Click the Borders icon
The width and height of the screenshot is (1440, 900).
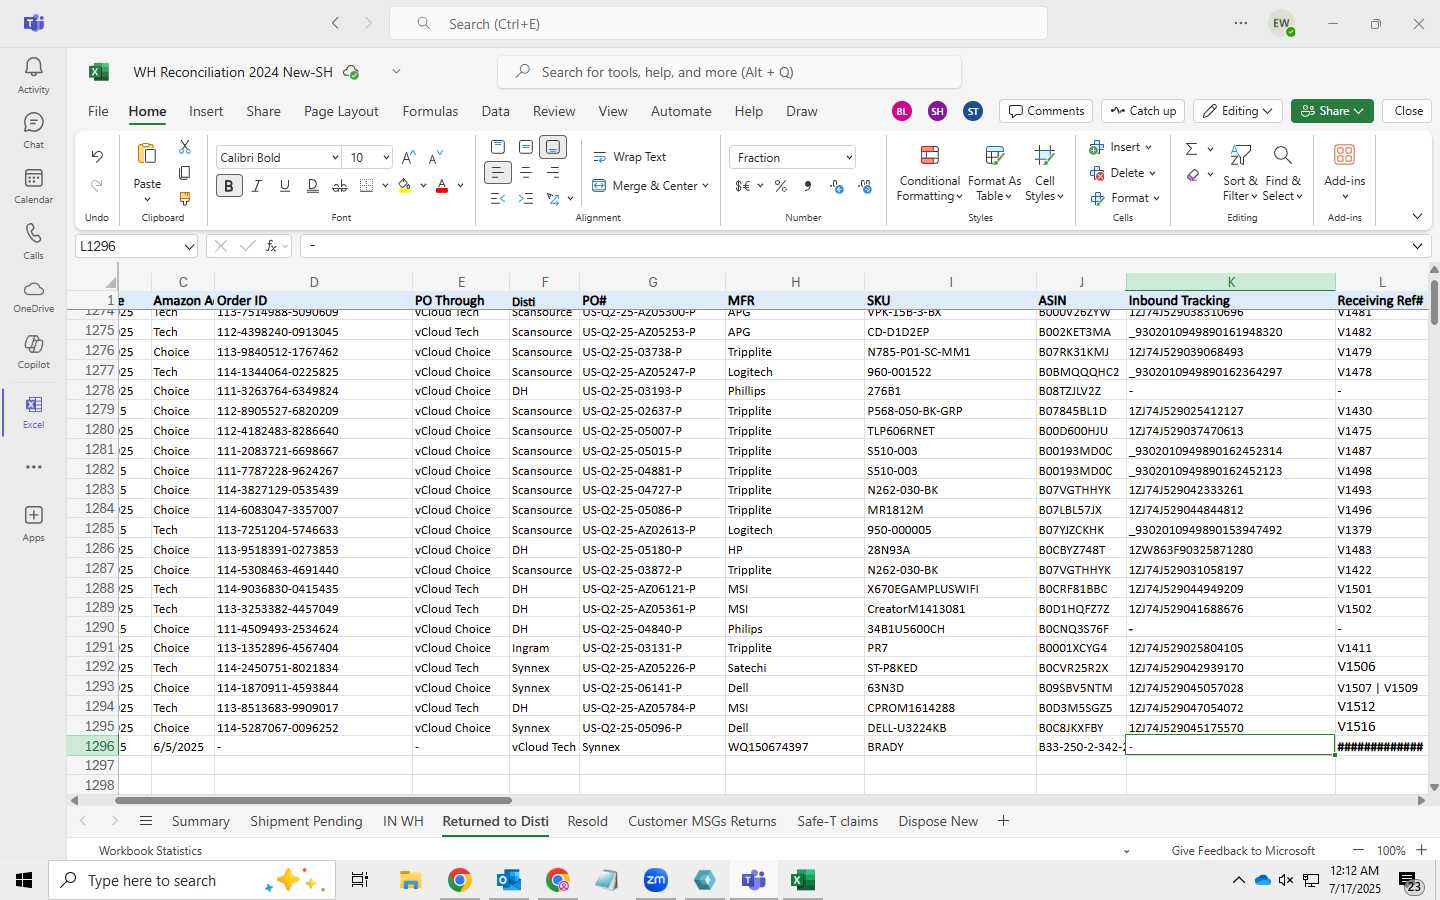point(366,186)
